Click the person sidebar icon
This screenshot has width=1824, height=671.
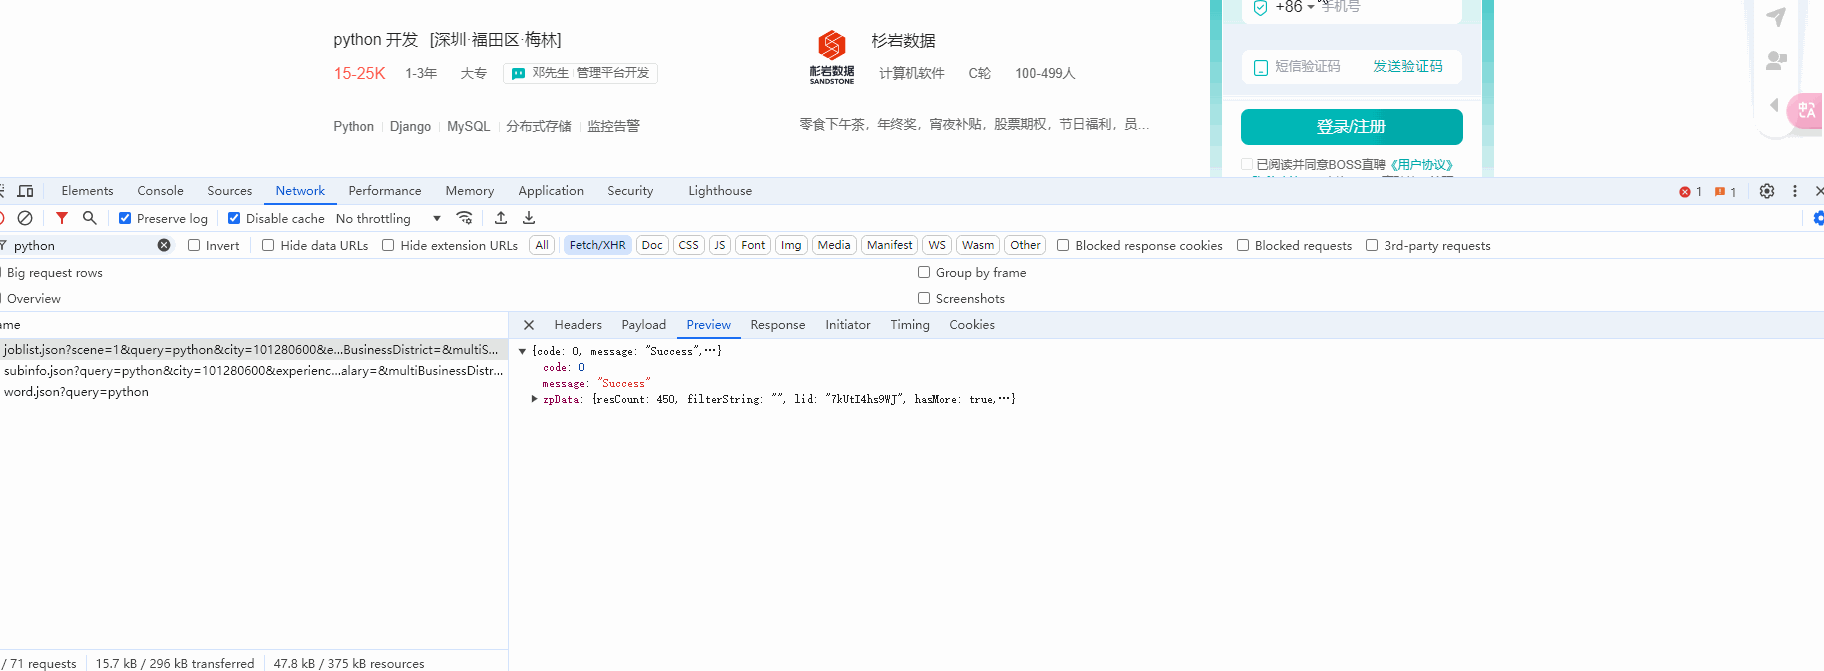point(1776,61)
